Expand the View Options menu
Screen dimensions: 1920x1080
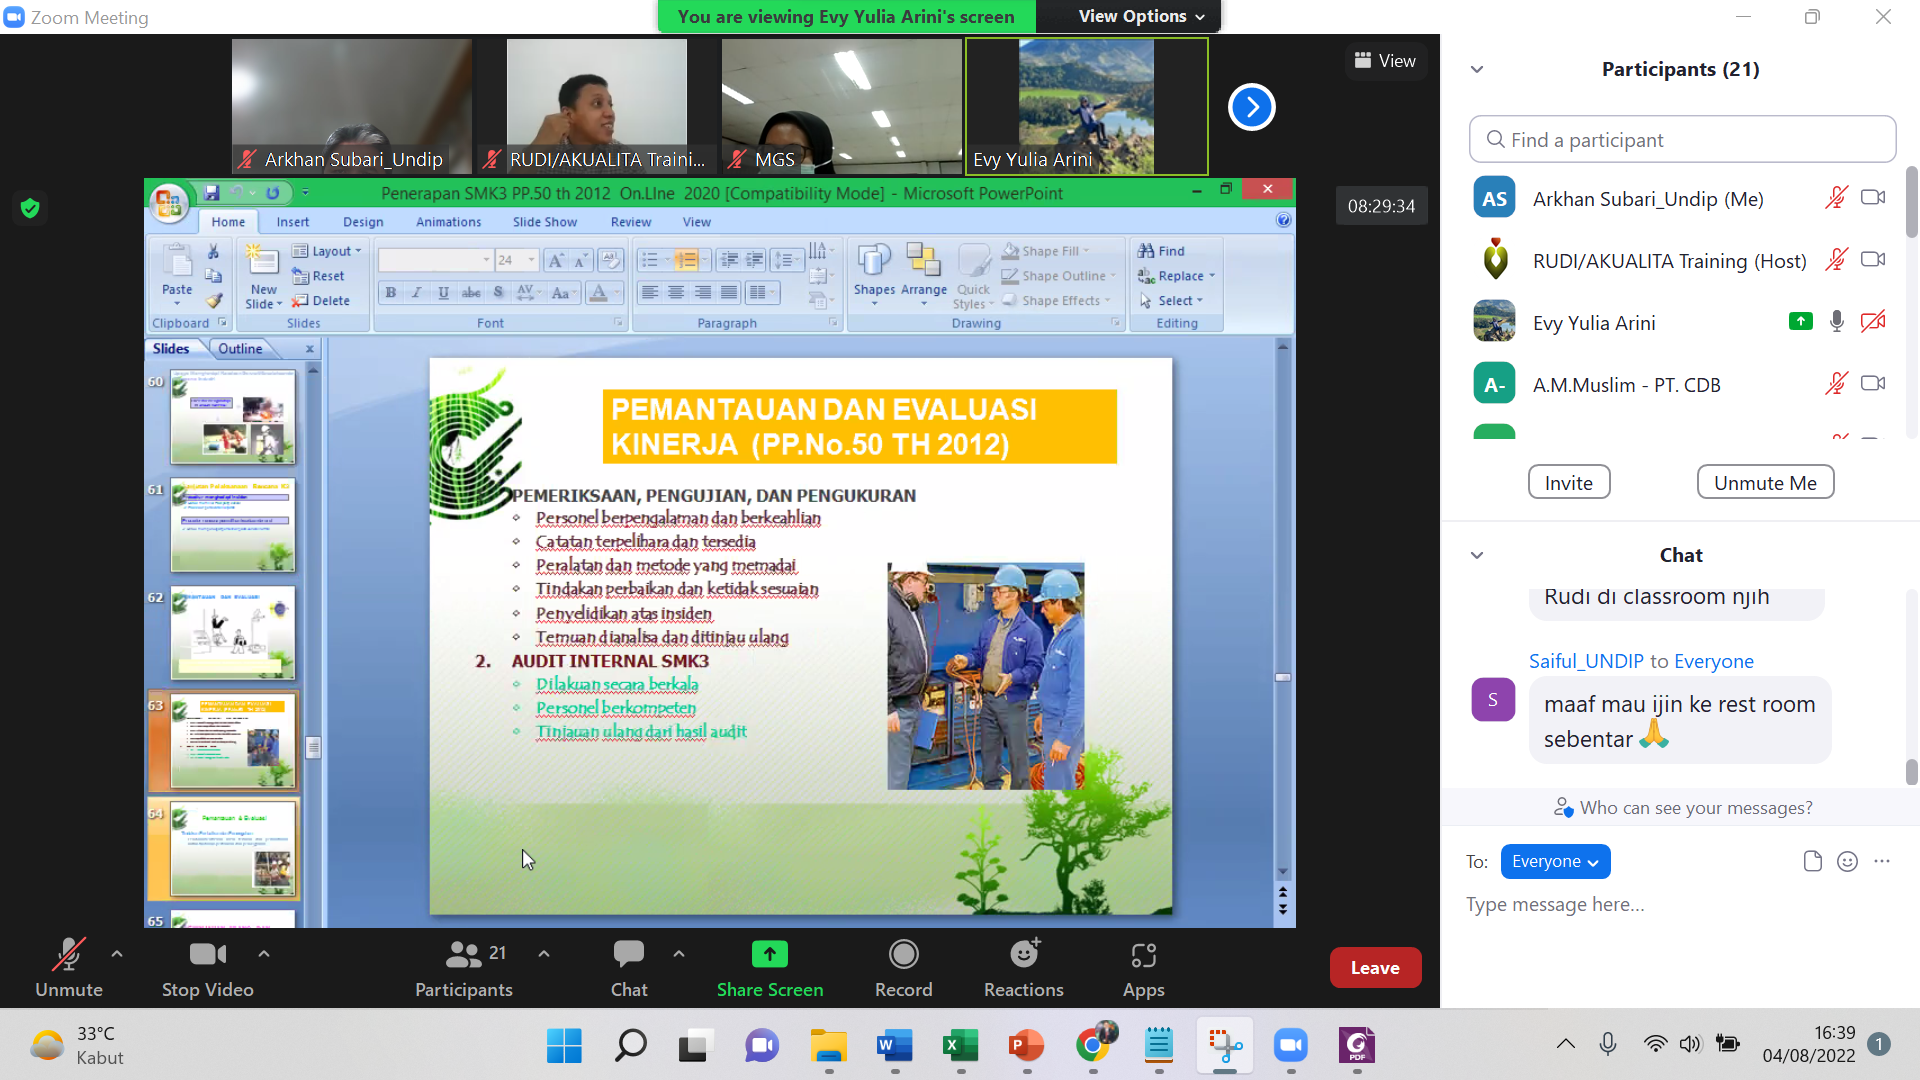(x=1141, y=16)
